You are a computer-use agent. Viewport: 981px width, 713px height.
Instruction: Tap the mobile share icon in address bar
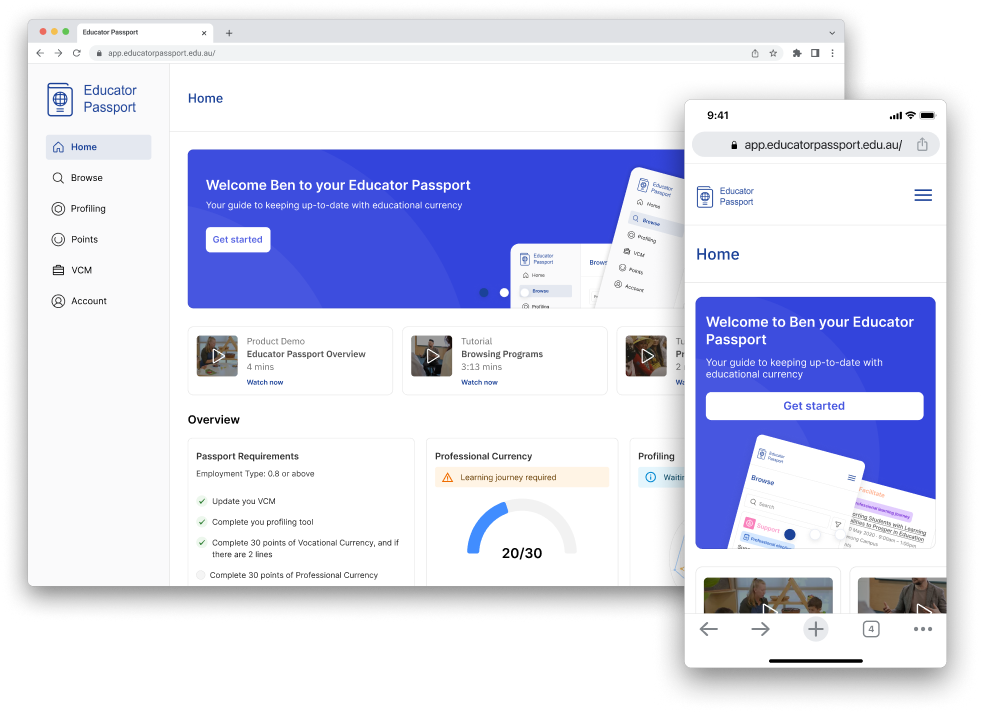pos(922,145)
